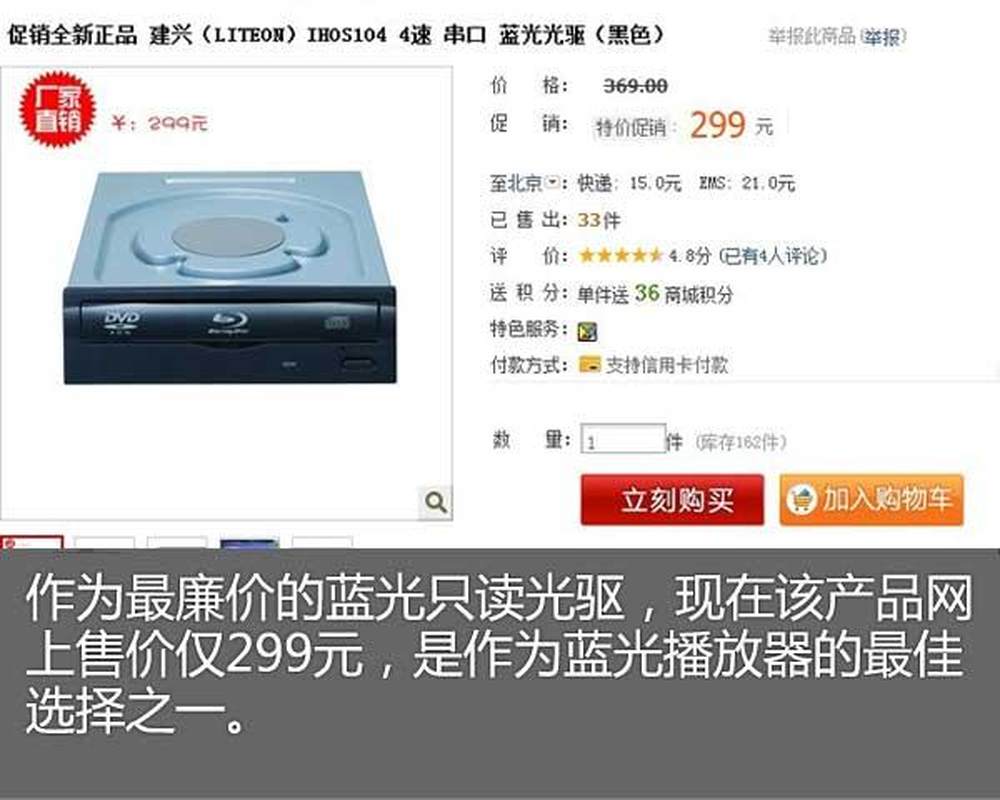1000x800 pixels.
Task: Click the 299 元 promotional price
Action: [732, 125]
